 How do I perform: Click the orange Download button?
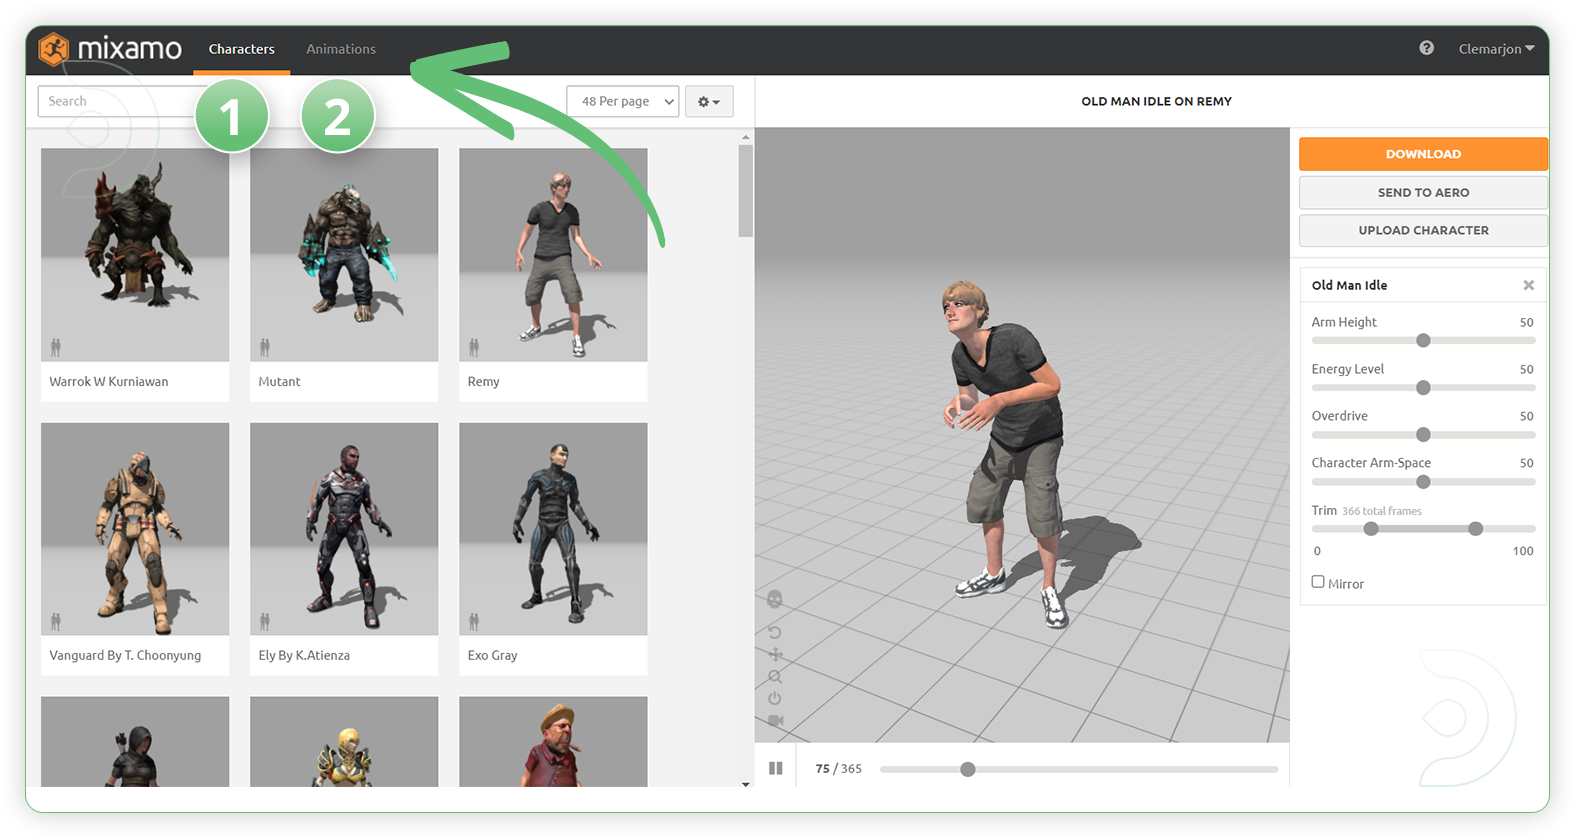coord(1423,154)
